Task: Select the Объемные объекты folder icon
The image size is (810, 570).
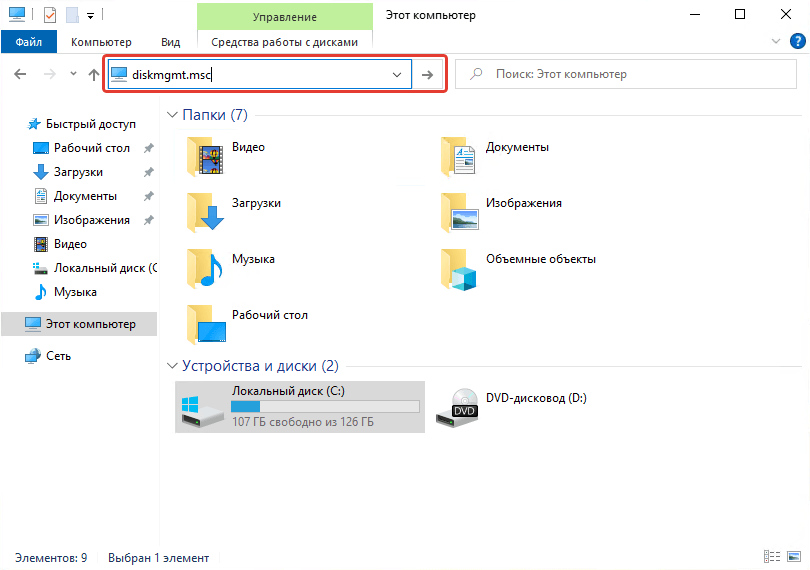Action: click(x=459, y=269)
